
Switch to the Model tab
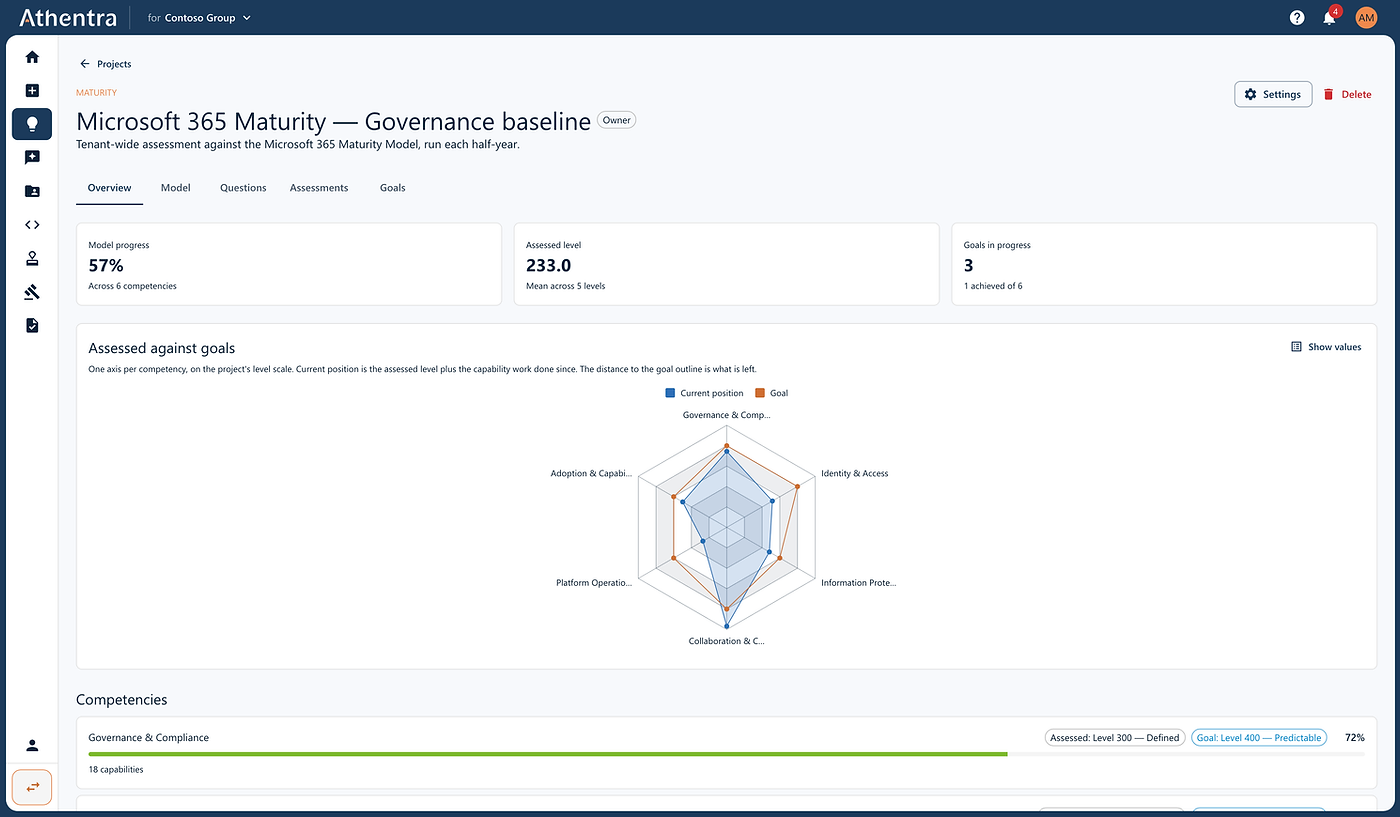pyautogui.click(x=176, y=188)
